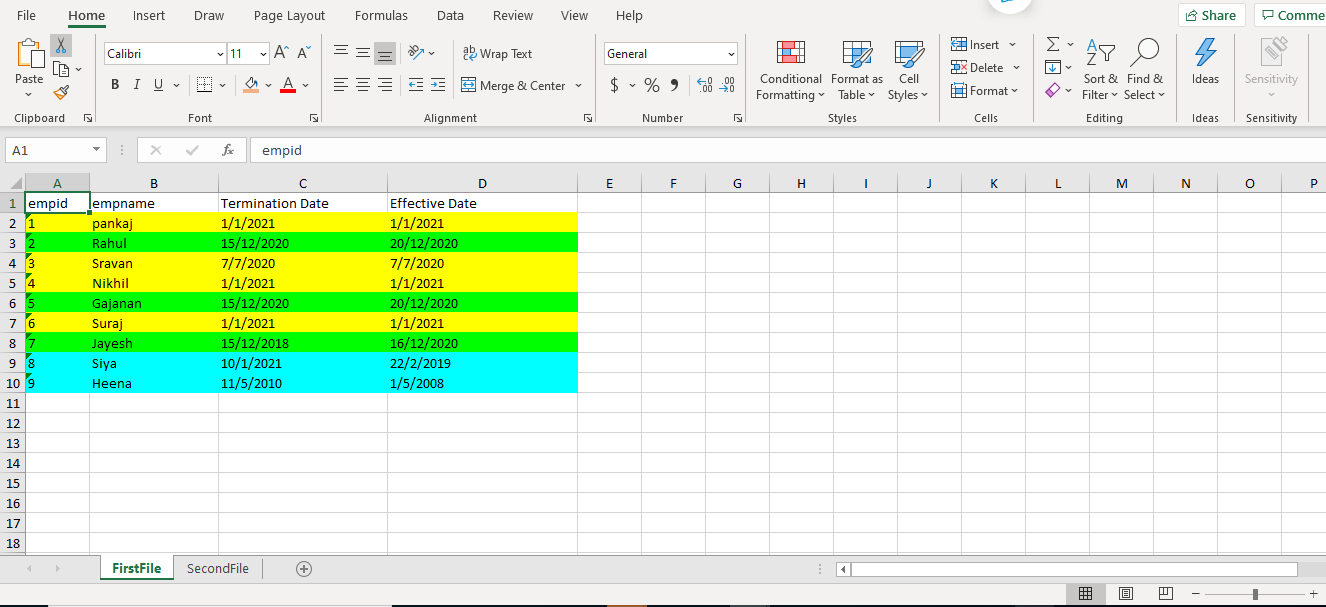
Task: Switch to Page Break Preview icon
Action: point(1166,594)
